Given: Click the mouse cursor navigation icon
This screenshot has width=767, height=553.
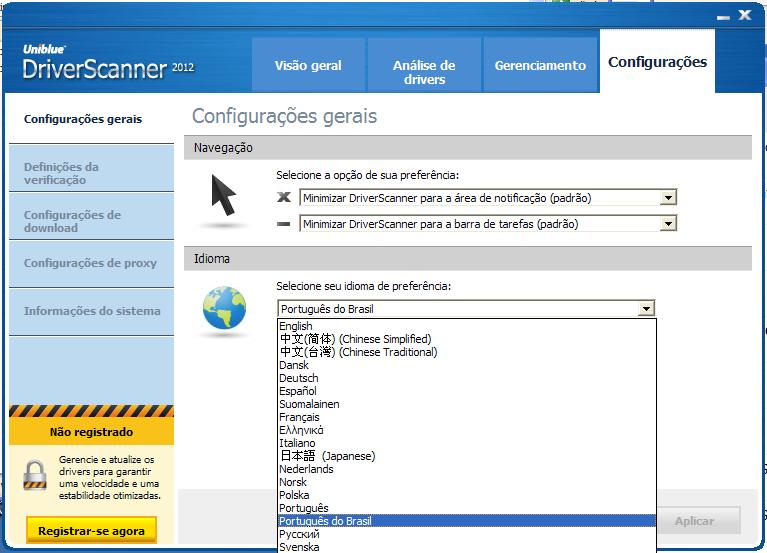Looking at the screenshot, I should (224, 195).
